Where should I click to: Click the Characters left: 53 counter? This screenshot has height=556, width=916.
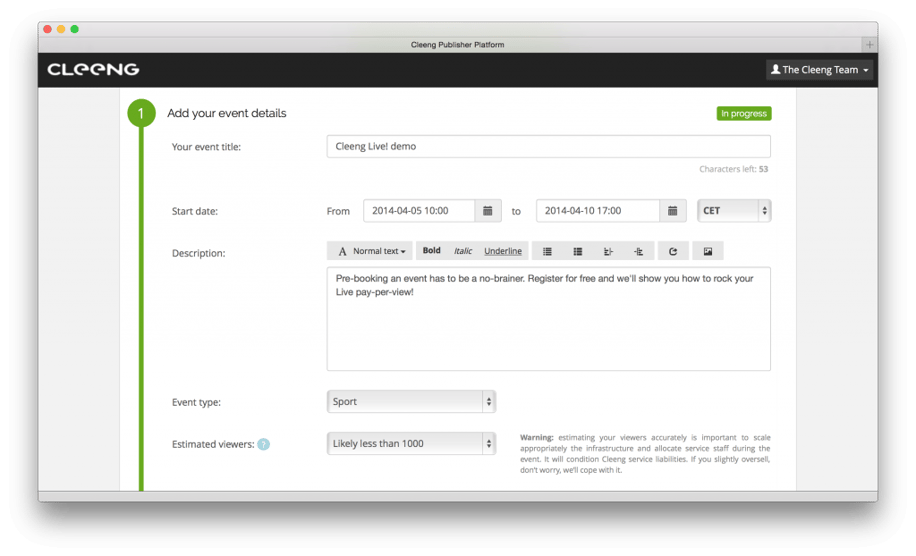tap(734, 169)
